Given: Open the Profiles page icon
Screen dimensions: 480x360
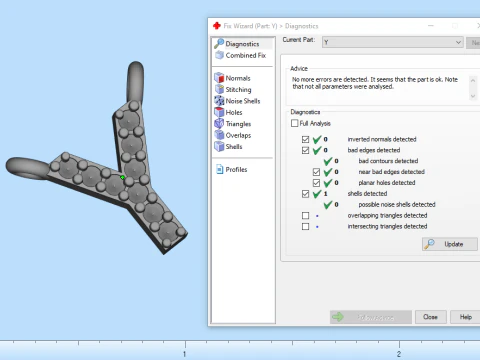Looking at the screenshot, I should (219, 169).
